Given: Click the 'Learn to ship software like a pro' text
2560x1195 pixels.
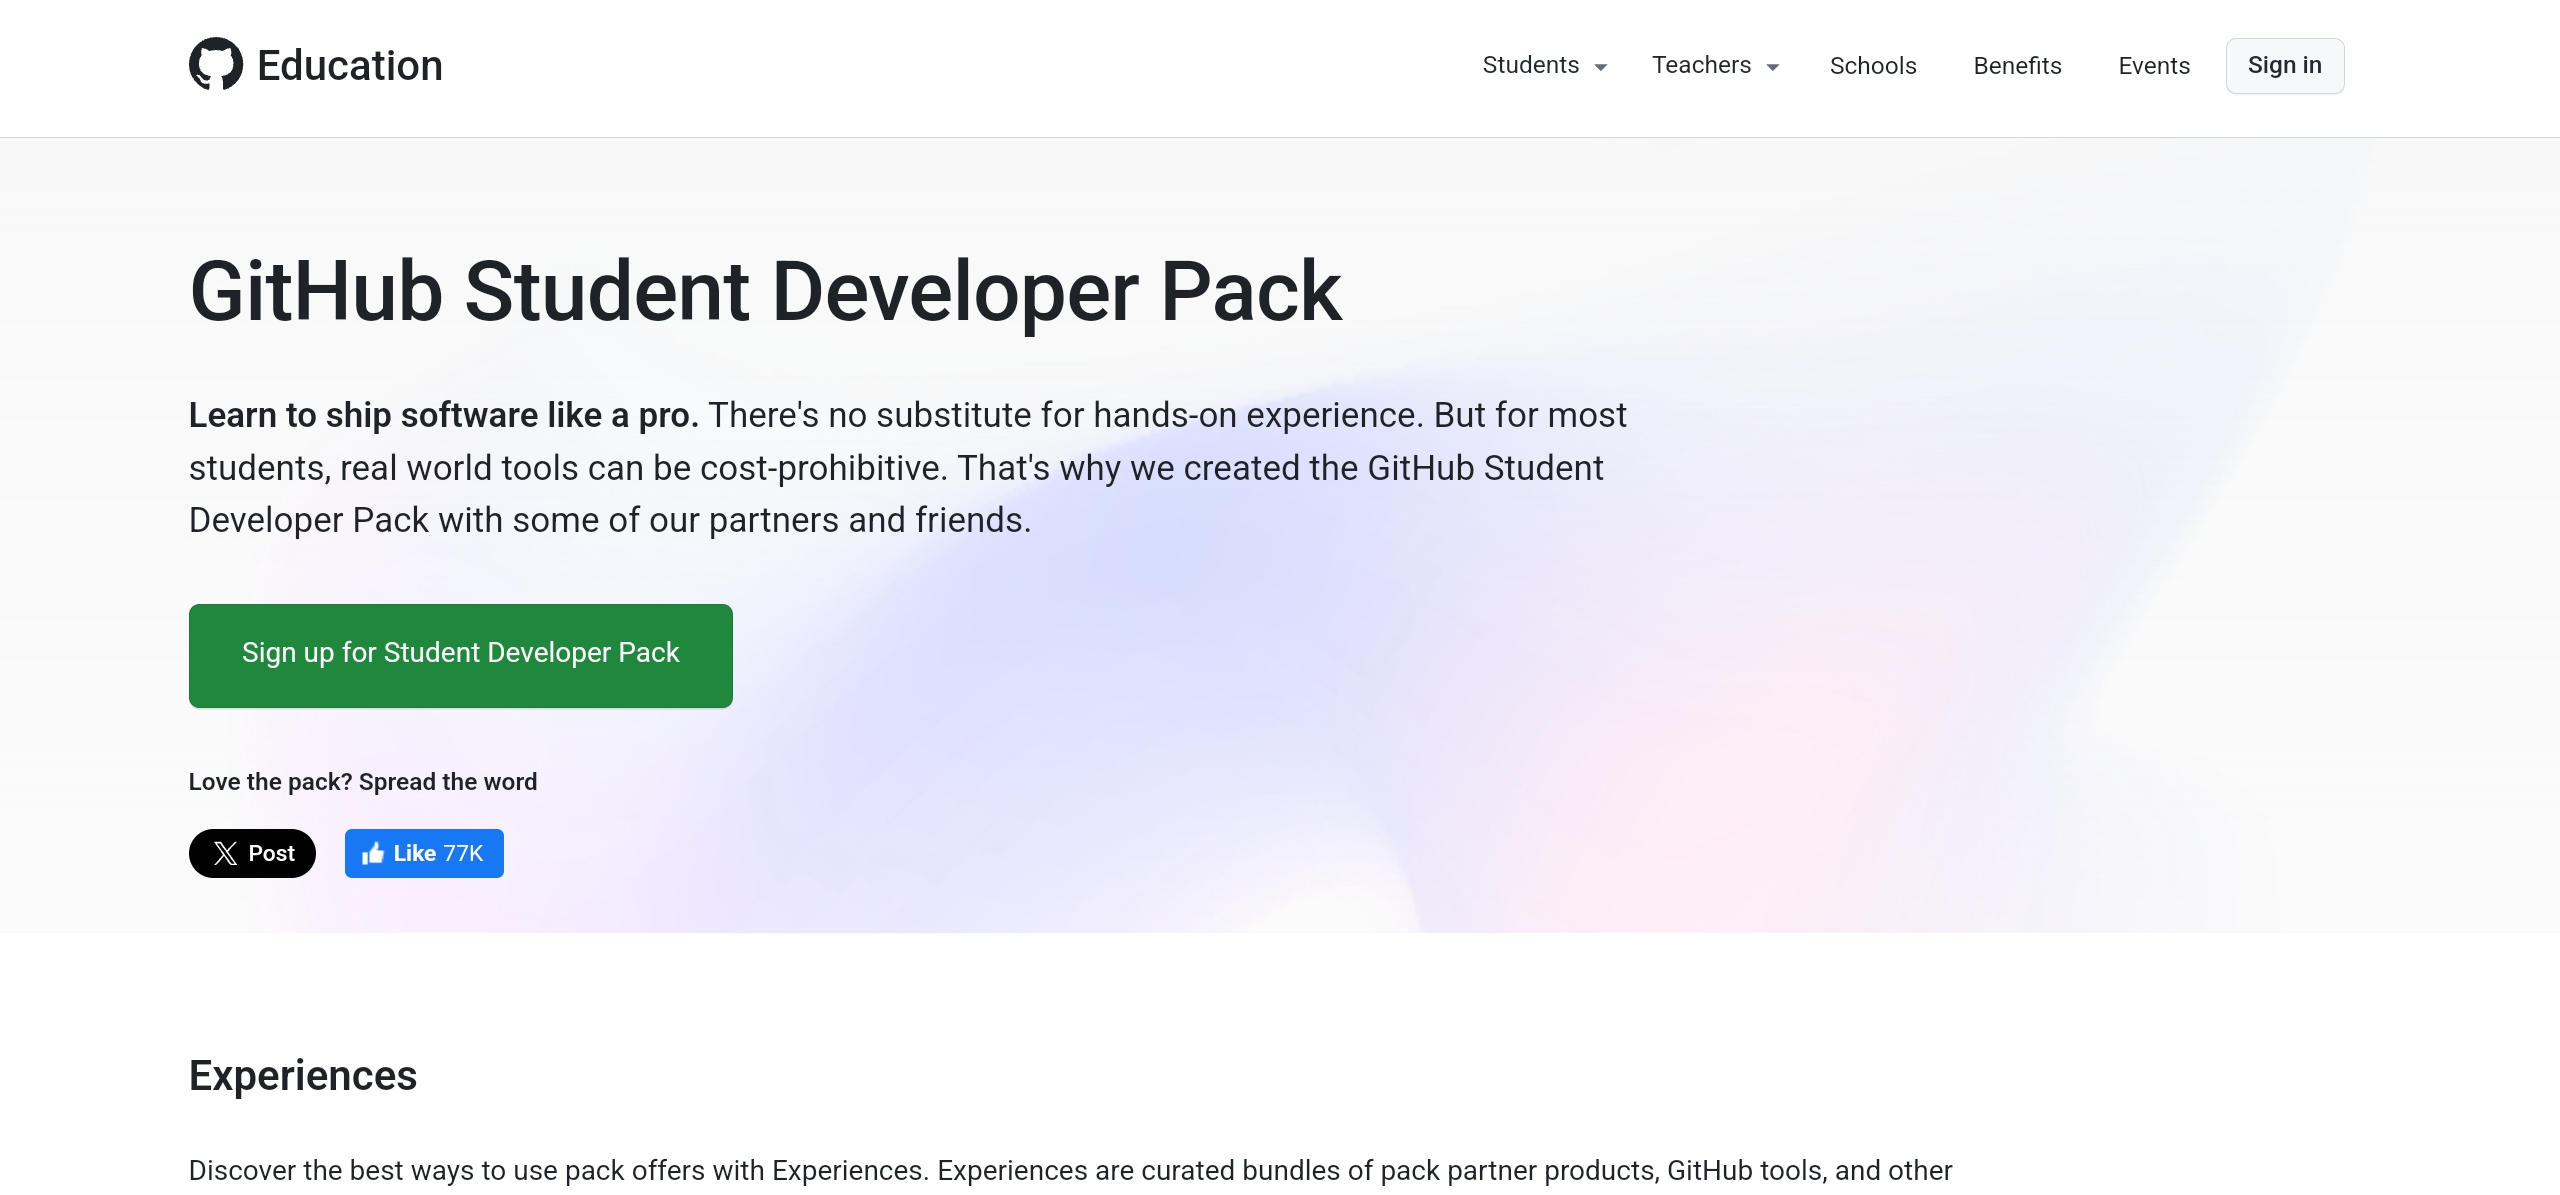Looking at the screenshot, I should 443,415.
